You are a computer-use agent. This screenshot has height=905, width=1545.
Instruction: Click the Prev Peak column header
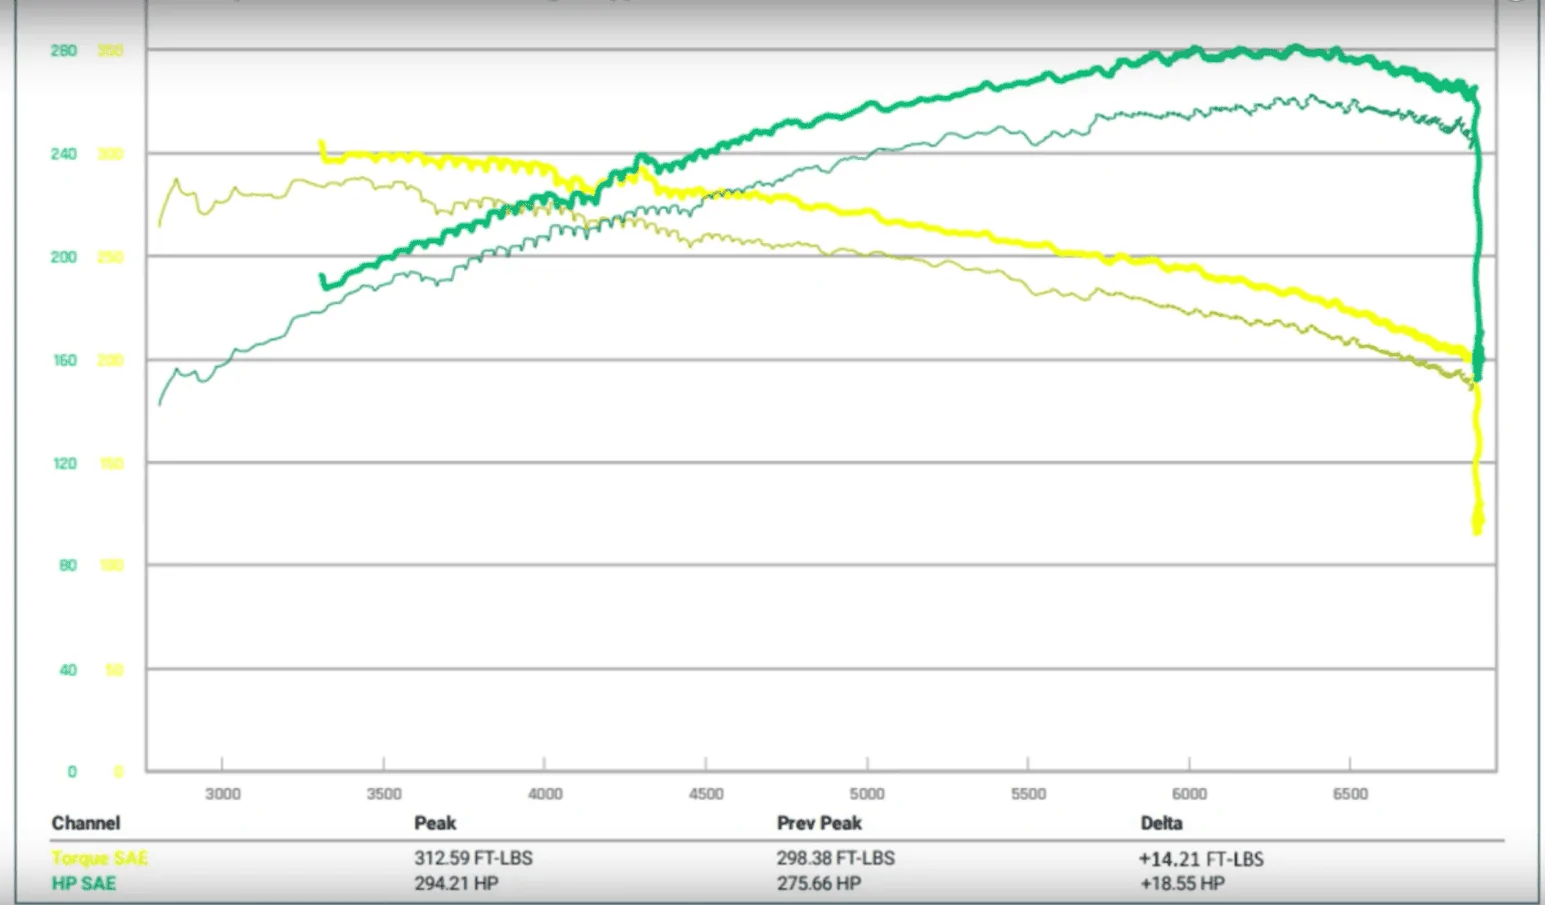coord(819,823)
